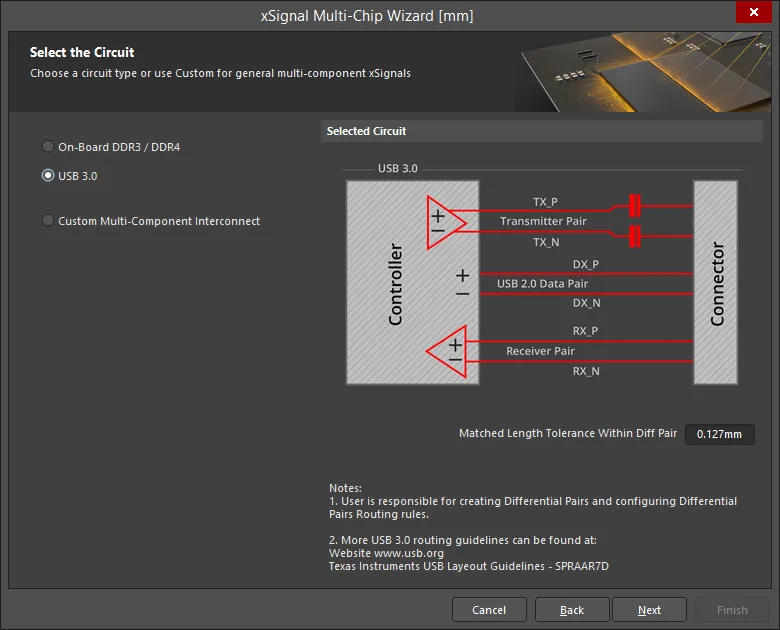Close the xSignal wizard window
780x630 pixels.
754,12
